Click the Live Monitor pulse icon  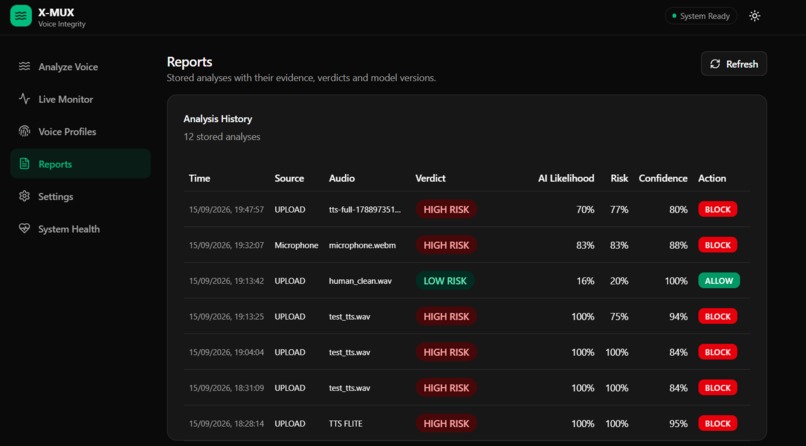(x=24, y=99)
